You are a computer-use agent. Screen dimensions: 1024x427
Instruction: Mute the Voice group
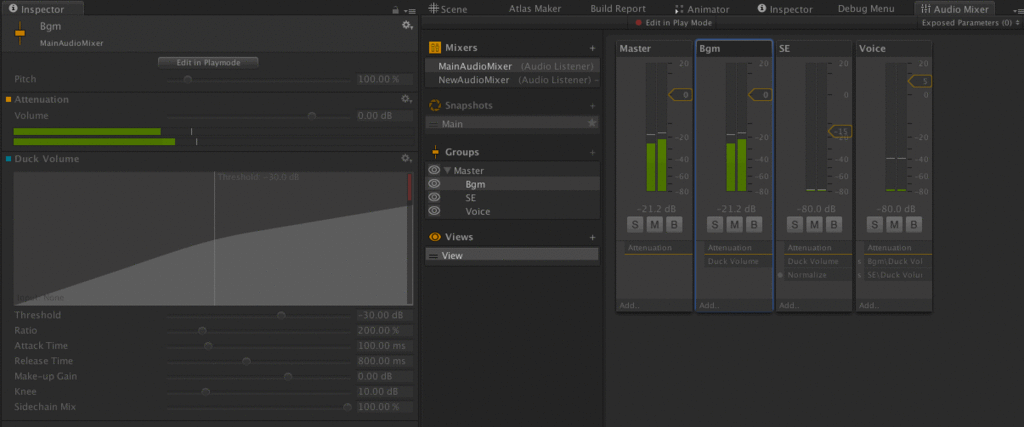(893, 225)
